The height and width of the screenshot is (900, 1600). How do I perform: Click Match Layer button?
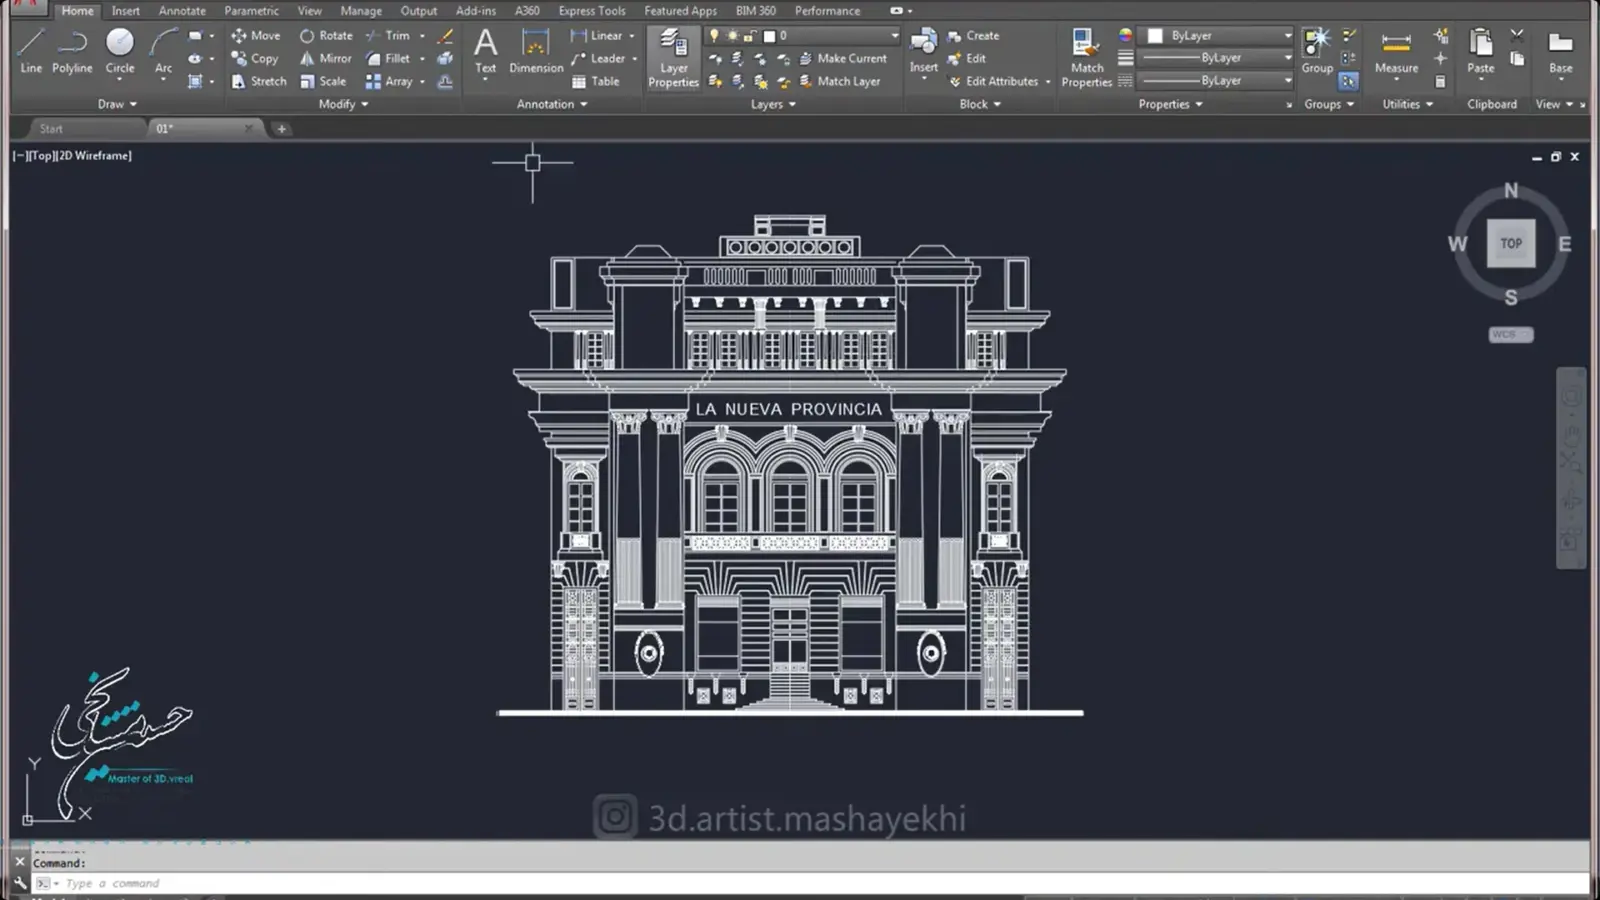point(839,81)
